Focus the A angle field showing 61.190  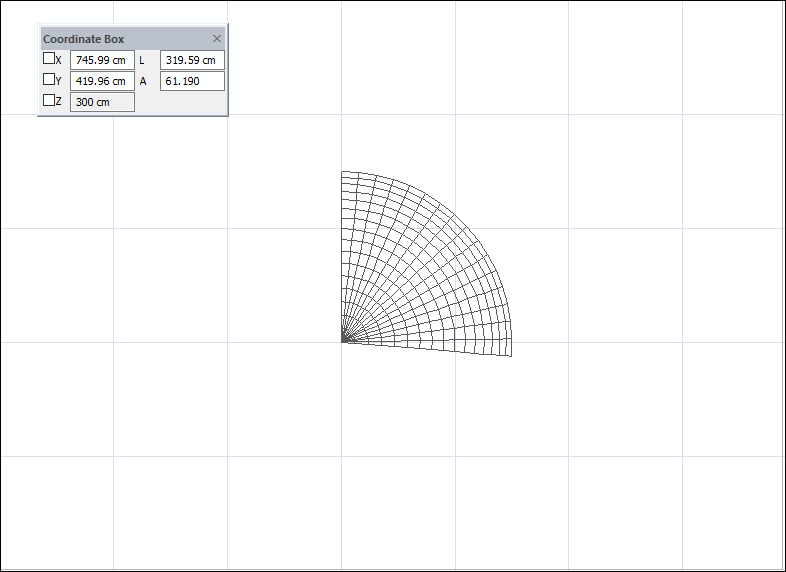pos(192,81)
